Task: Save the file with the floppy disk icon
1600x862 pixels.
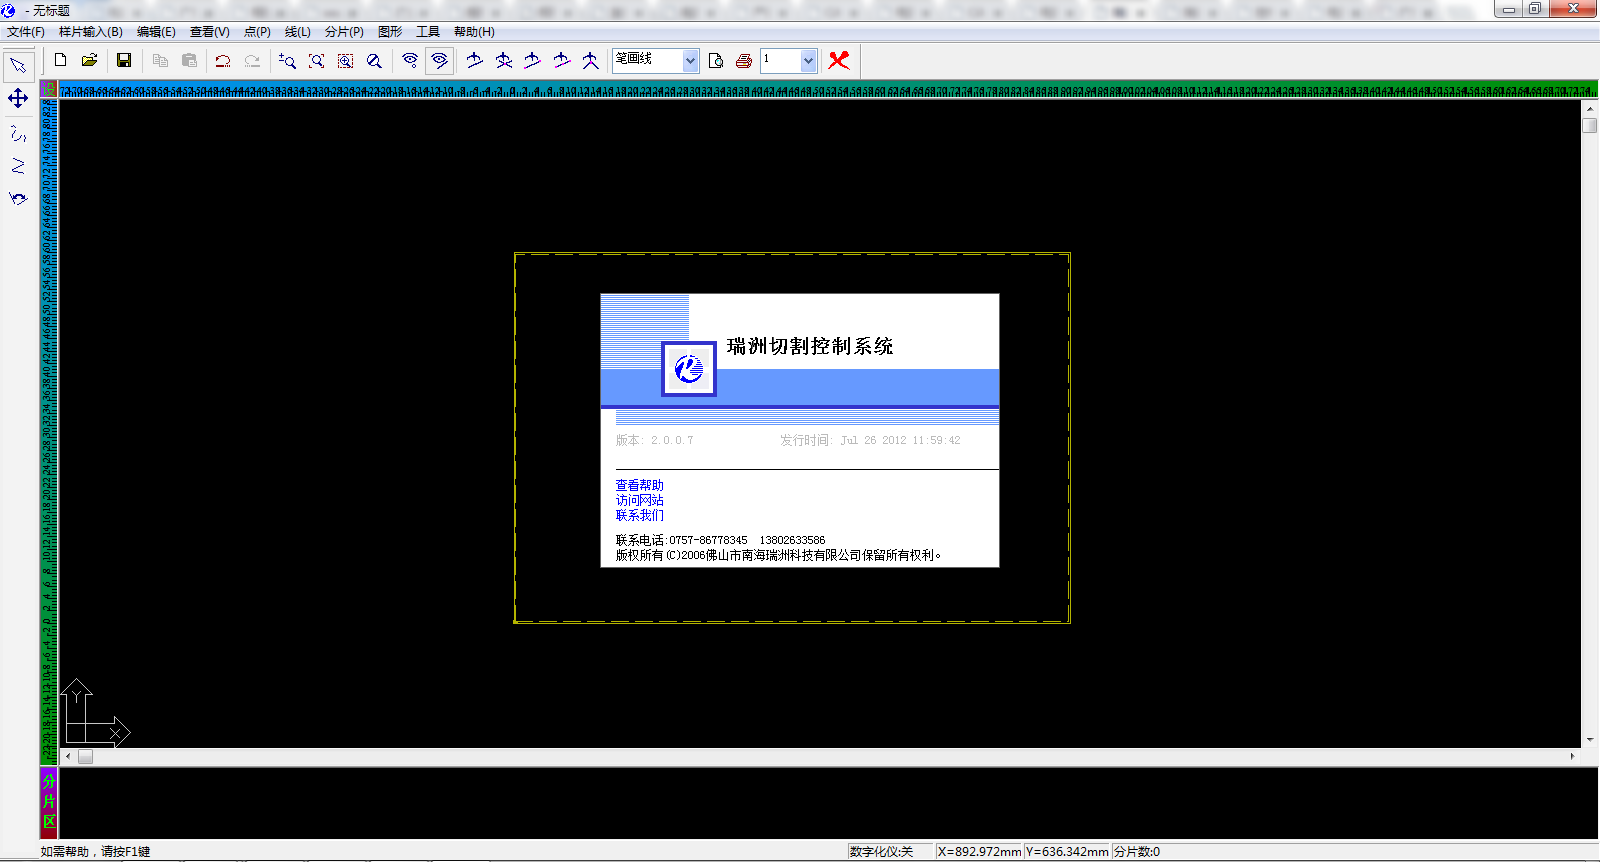Action: (124, 60)
